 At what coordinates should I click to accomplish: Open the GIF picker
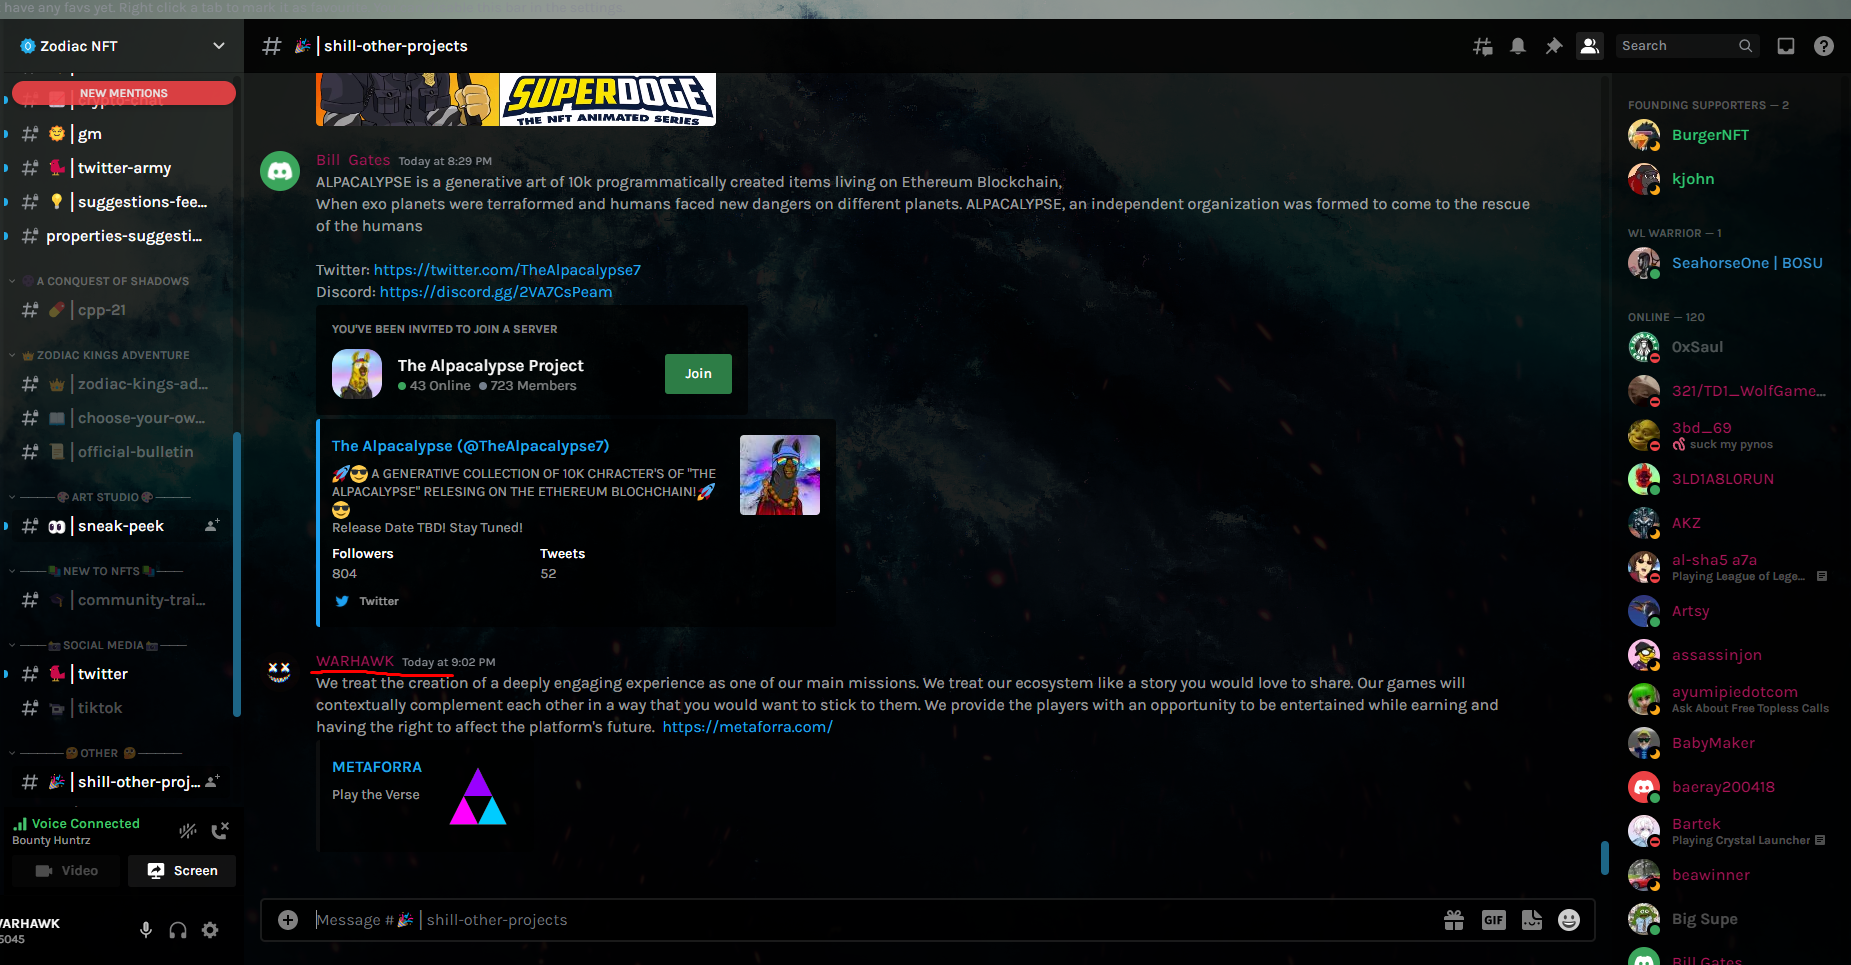tap(1493, 920)
